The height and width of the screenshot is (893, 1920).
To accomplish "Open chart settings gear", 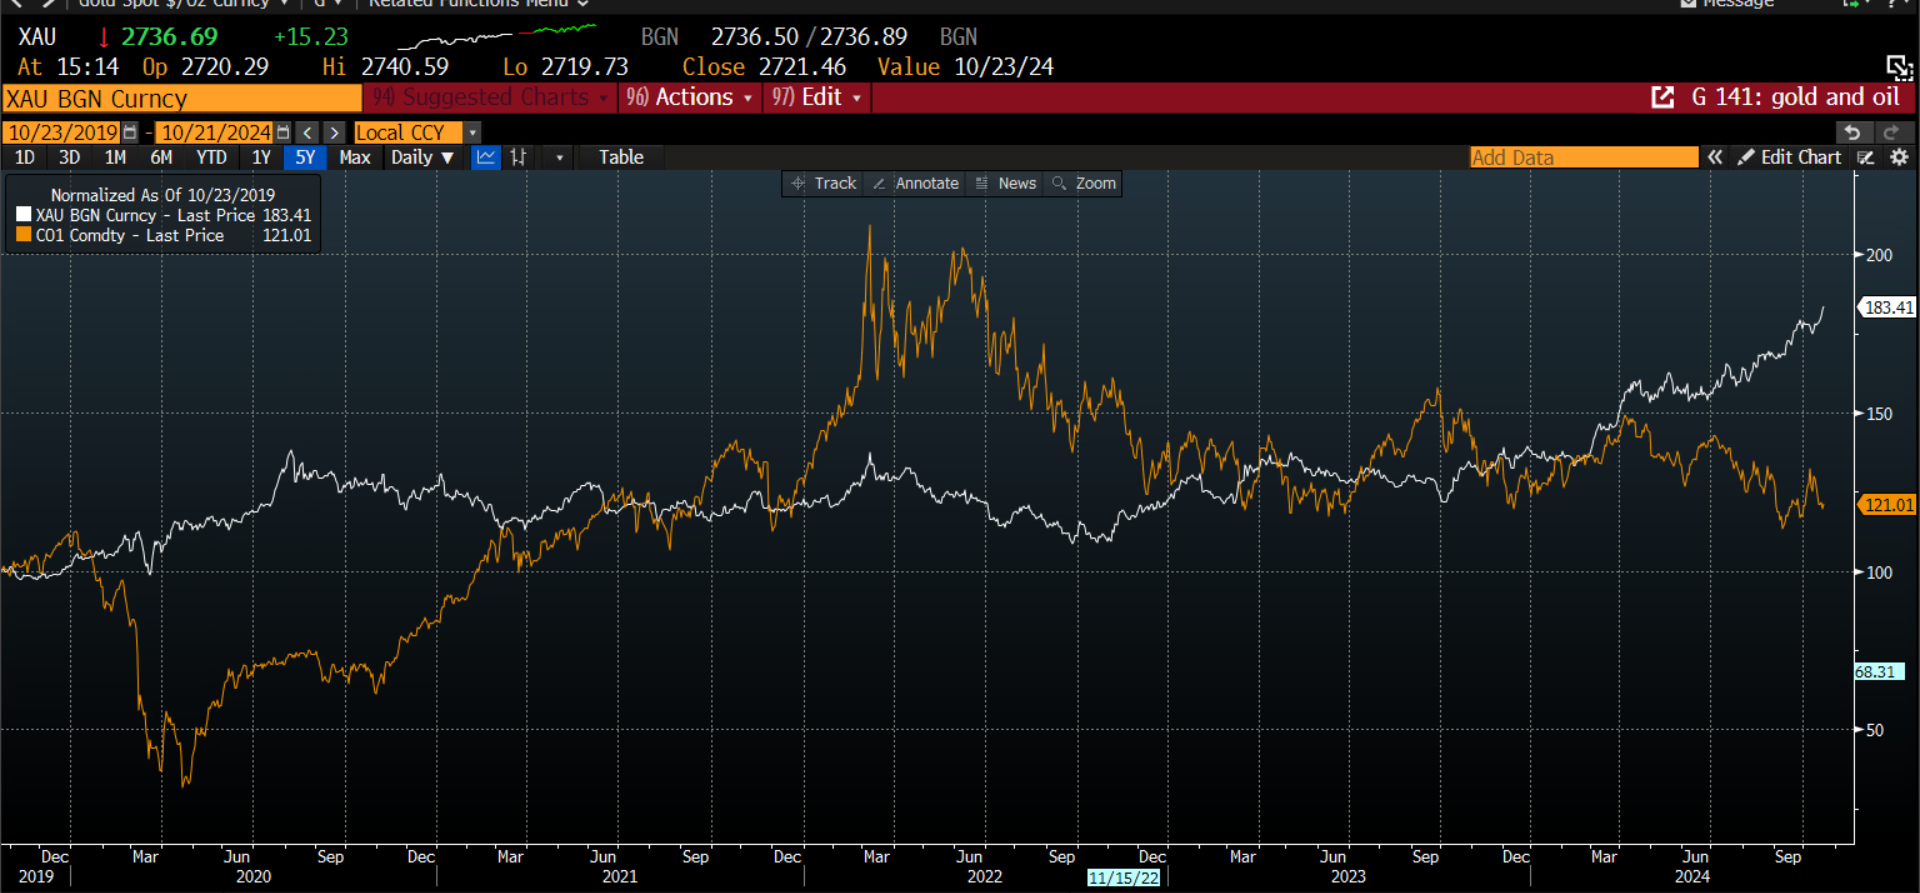I will point(1899,157).
